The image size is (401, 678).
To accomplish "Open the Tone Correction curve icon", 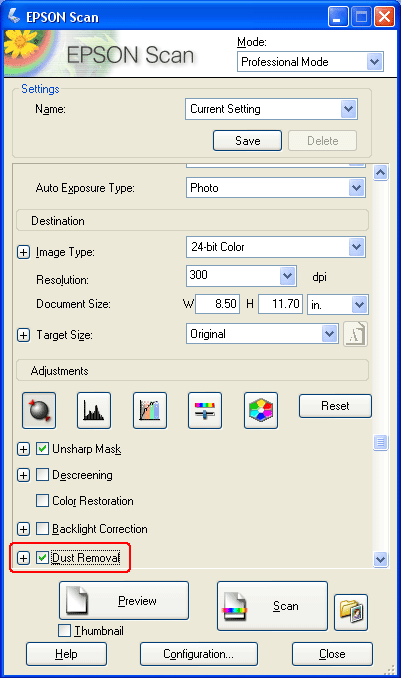I will pyautogui.click(x=150, y=410).
